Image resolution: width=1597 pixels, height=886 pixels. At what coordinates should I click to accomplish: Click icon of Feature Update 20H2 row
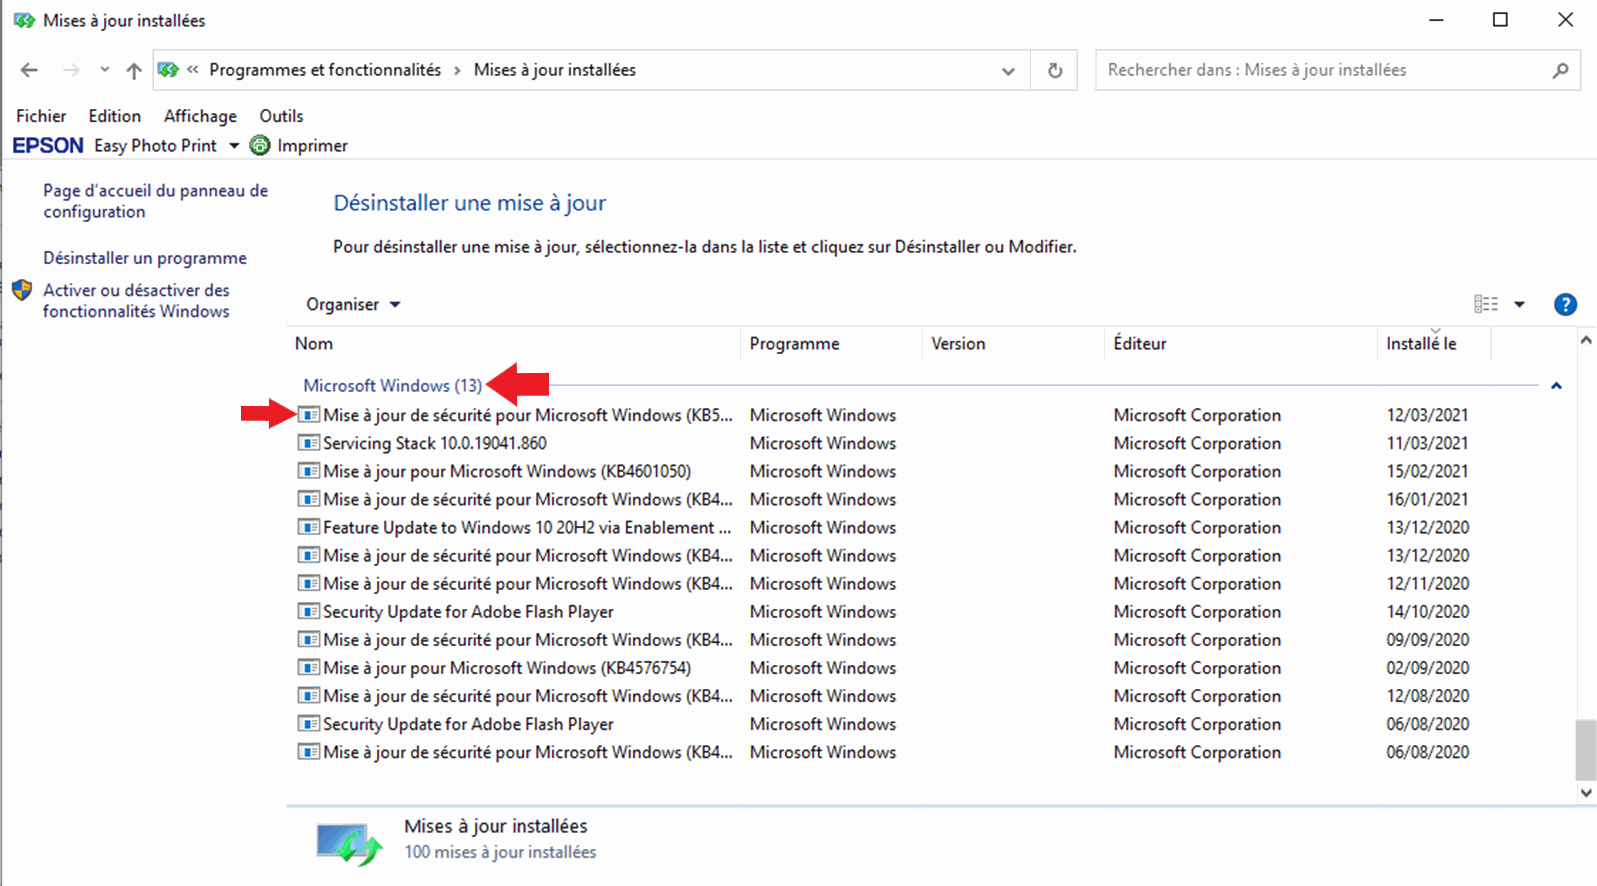click(309, 527)
